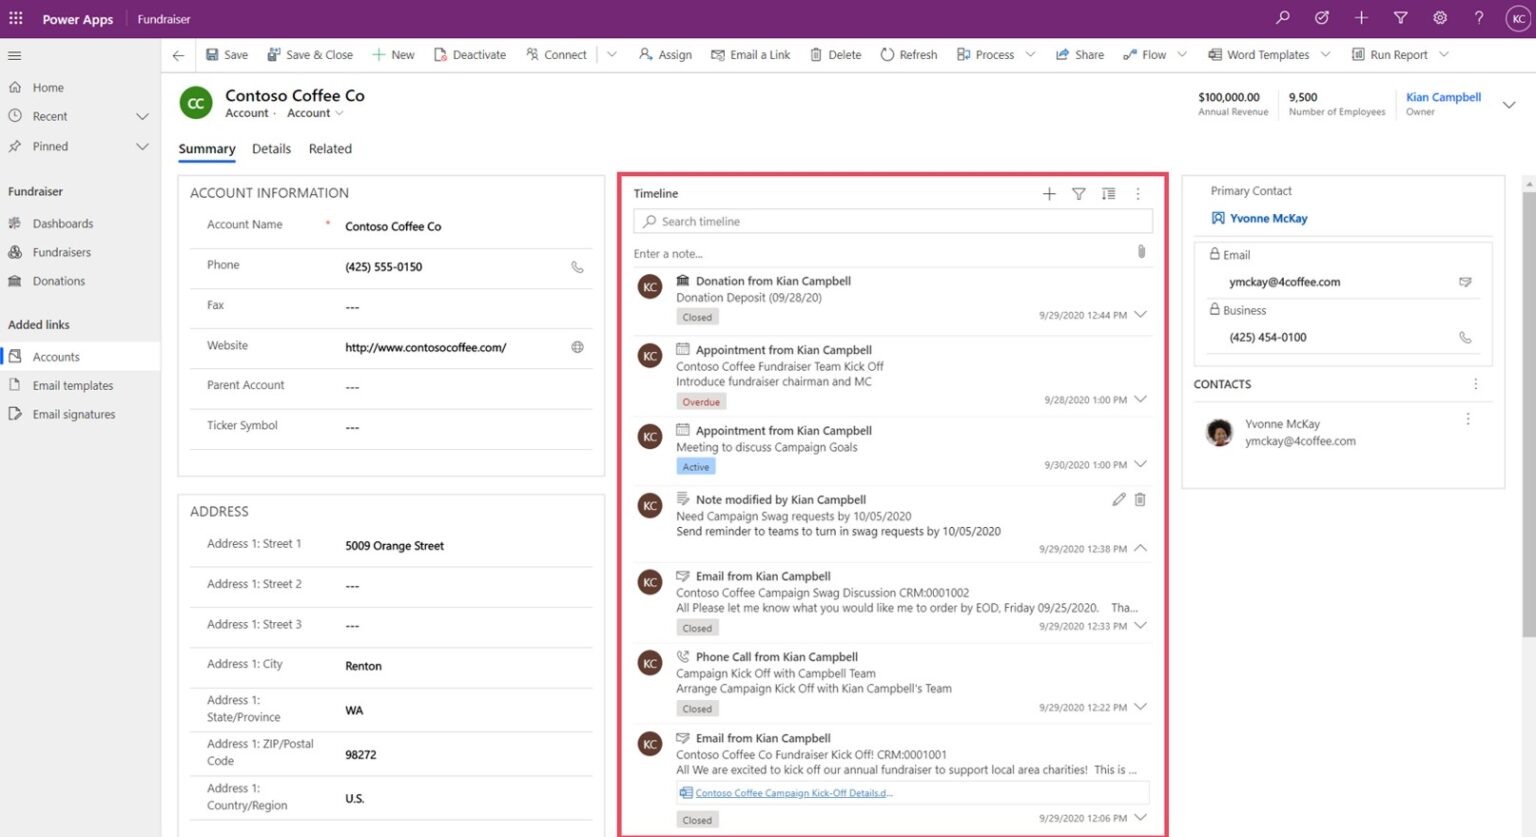The height and width of the screenshot is (837, 1536).
Task: Delete the note using trash icon
Action: 1140,499
